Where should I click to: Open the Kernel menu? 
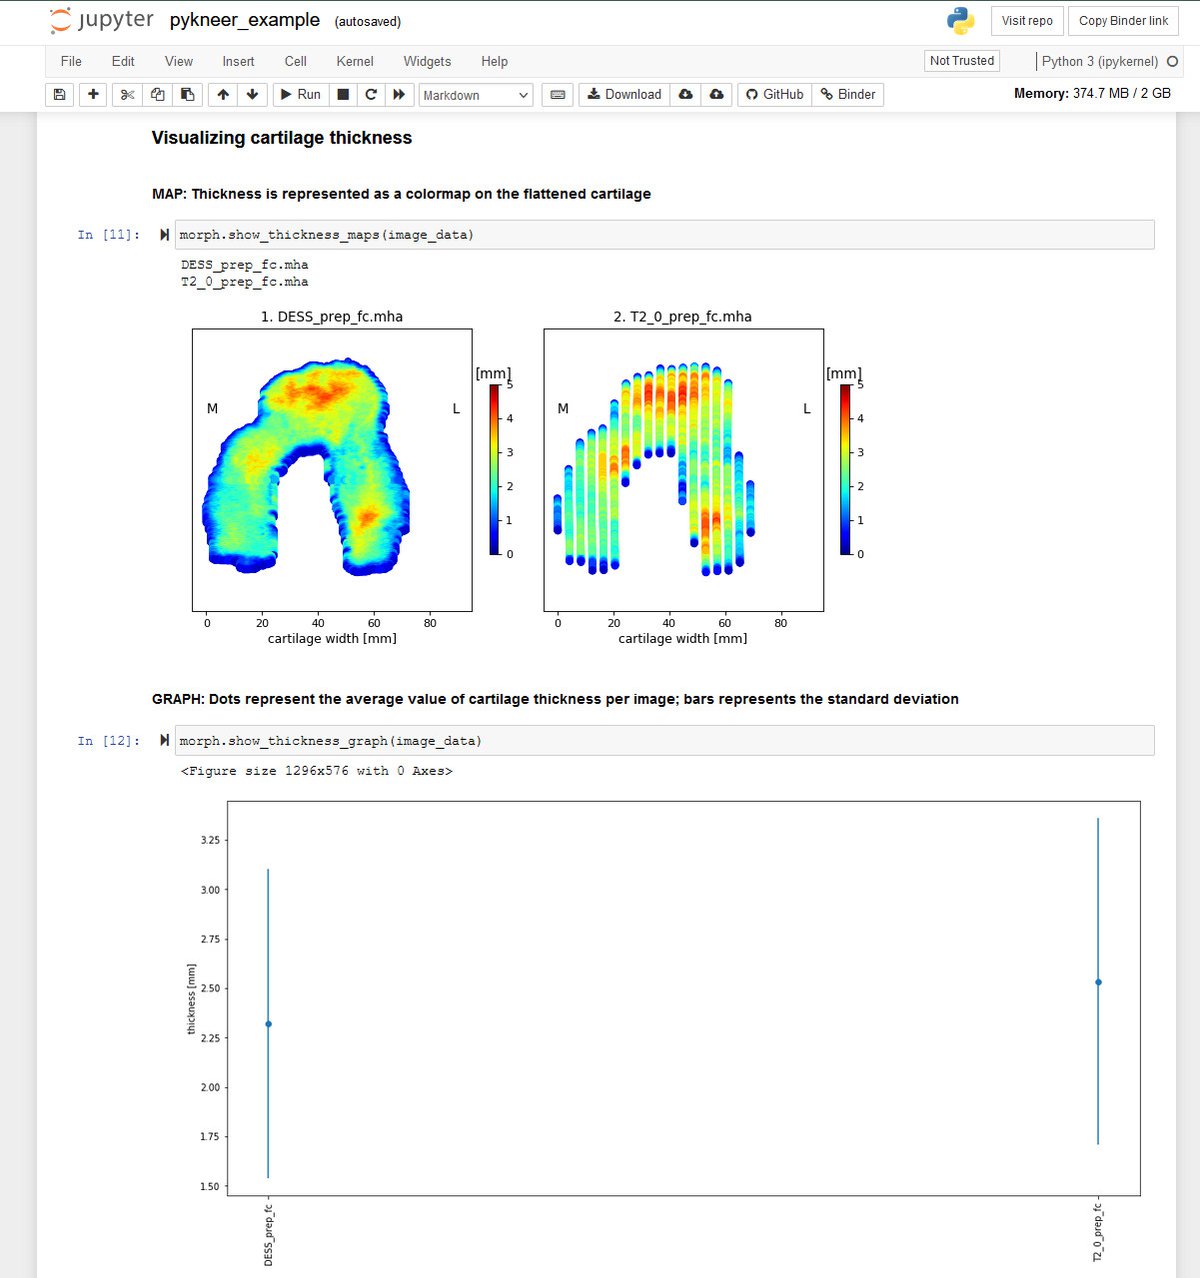pyautogui.click(x=355, y=61)
